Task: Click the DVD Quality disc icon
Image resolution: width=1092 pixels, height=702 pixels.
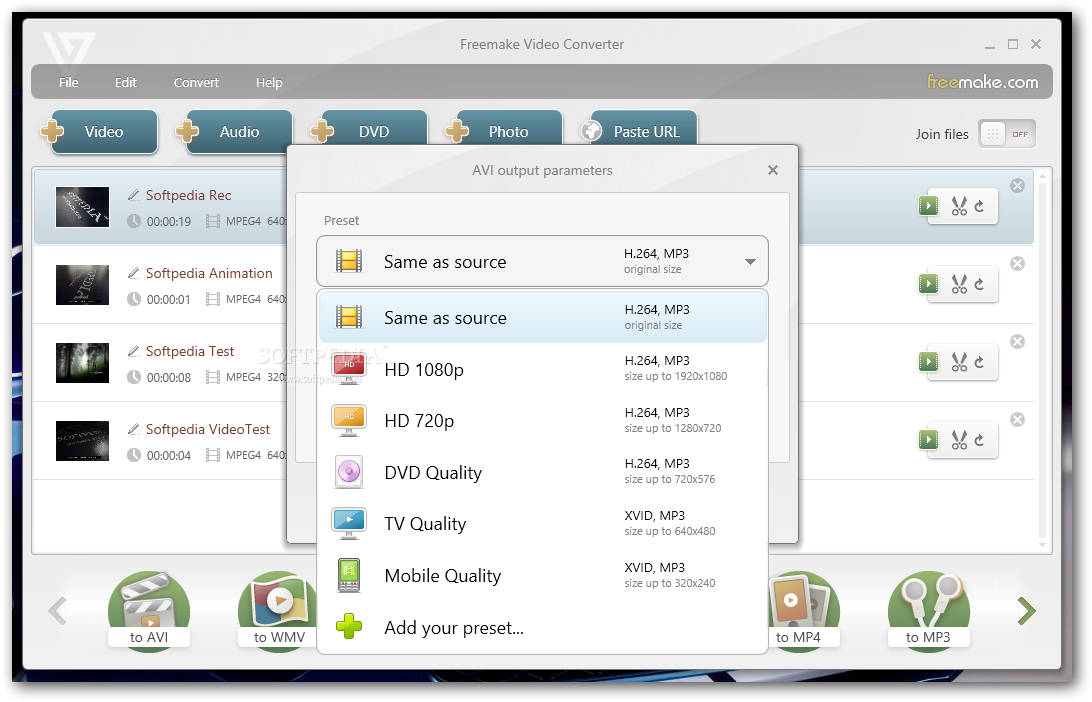Action: coord(349,472)
